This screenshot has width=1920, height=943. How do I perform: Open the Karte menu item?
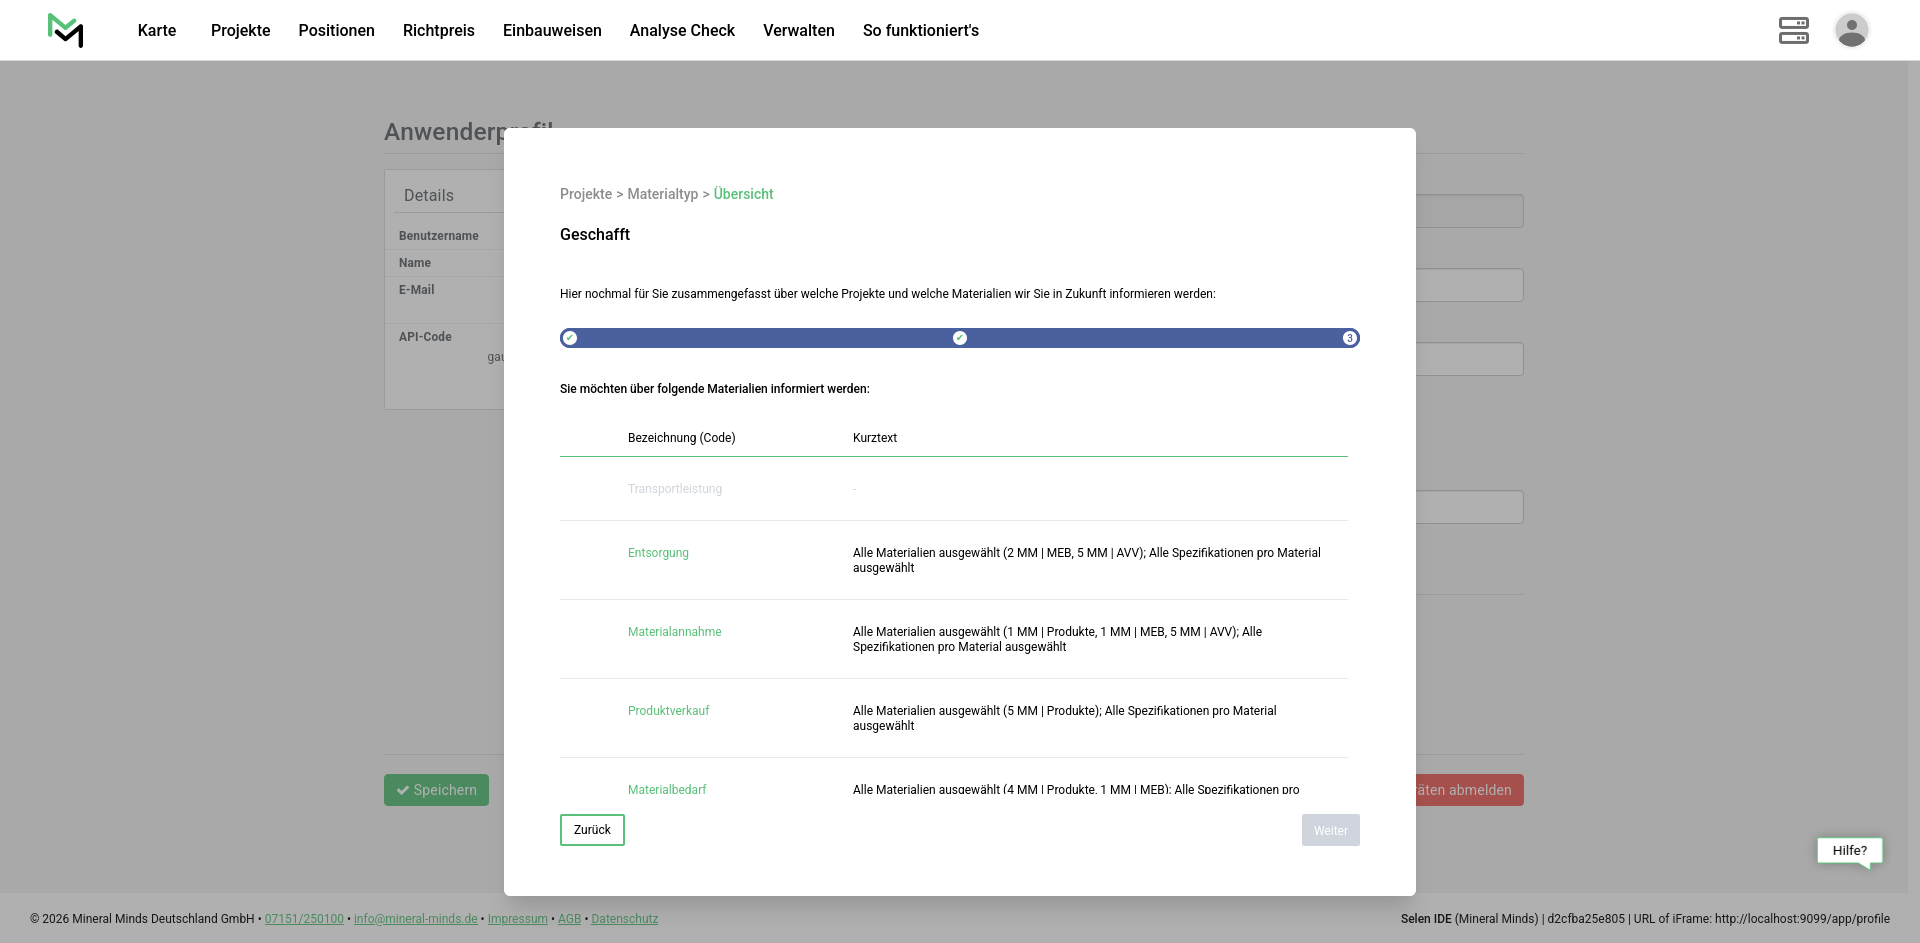pos(157,30)
